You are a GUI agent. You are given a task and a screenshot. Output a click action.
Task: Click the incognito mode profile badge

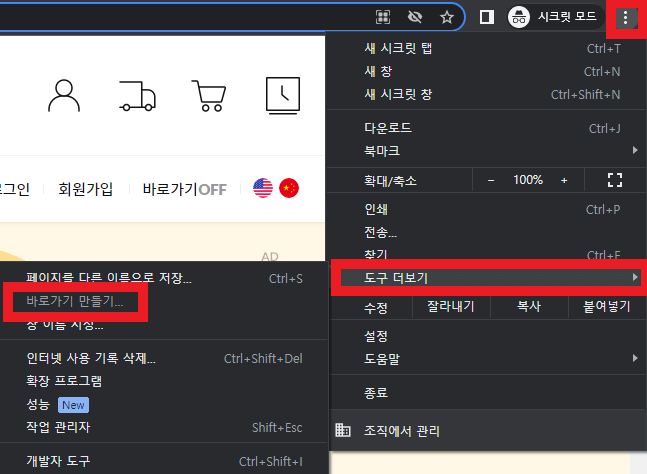555,17
